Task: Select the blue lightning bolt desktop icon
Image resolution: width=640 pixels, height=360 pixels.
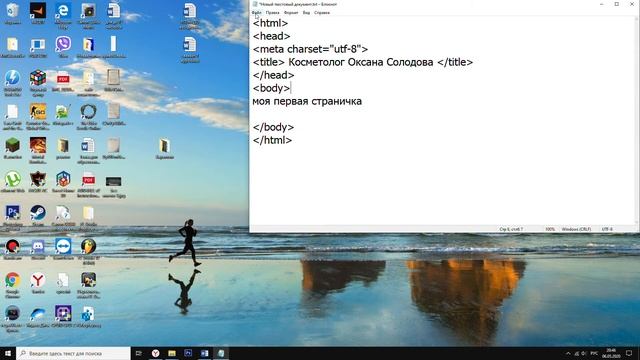Action: pyautogui.click(x=13, y=83)
